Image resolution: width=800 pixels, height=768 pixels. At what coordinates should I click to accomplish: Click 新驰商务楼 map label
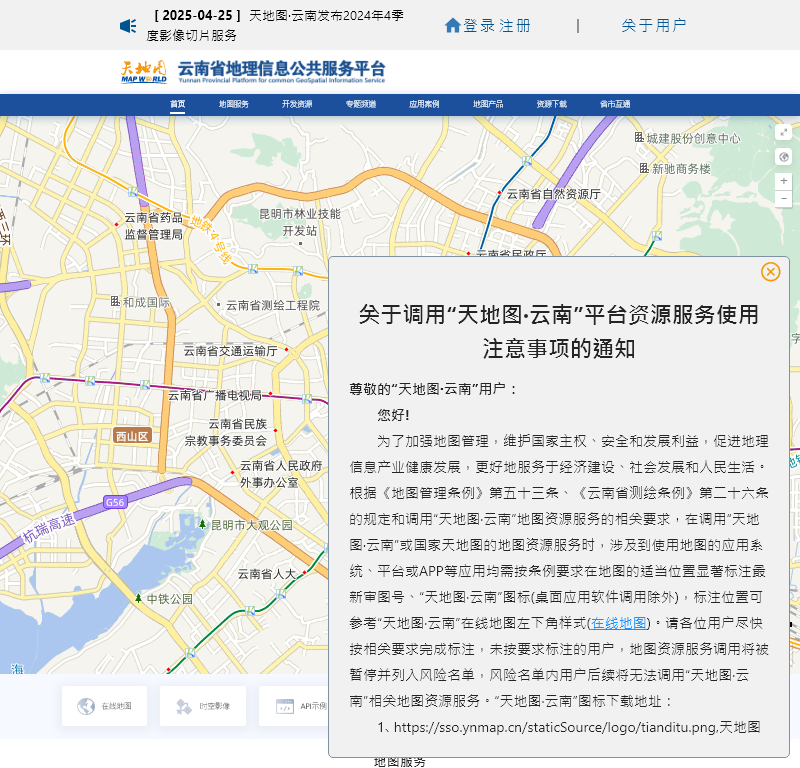[x=681, y=168]
